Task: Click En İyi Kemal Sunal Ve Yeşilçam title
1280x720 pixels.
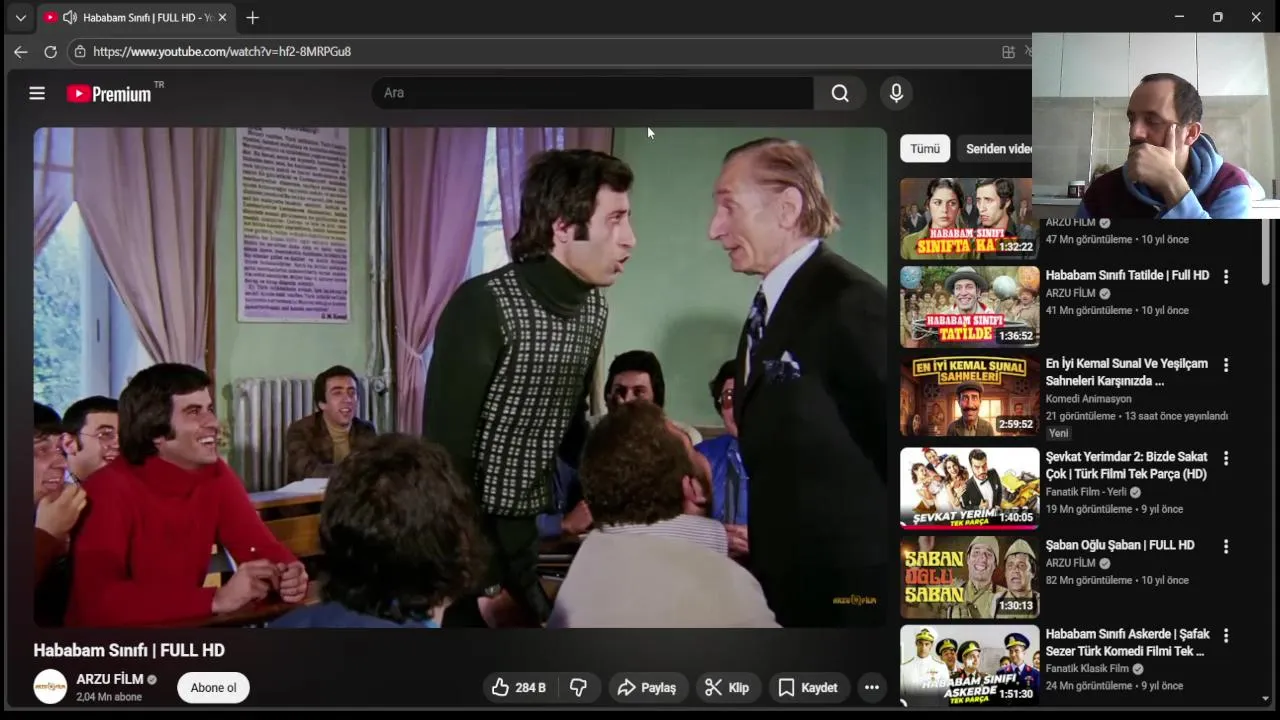Action: (x=1126, y=372)
